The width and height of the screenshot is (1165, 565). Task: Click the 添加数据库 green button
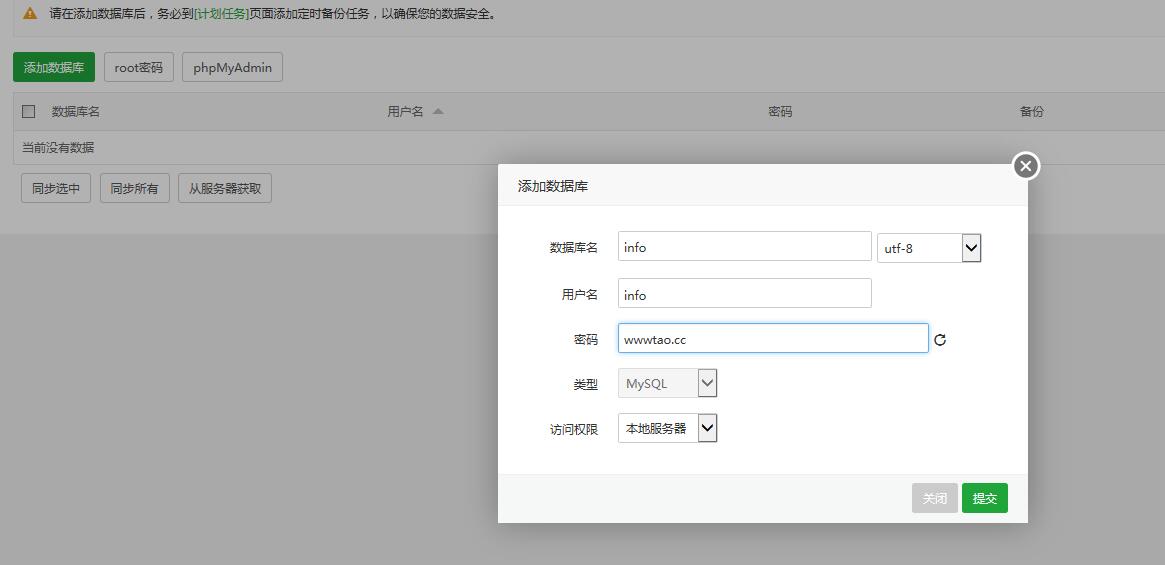click(x=54, y=68)
